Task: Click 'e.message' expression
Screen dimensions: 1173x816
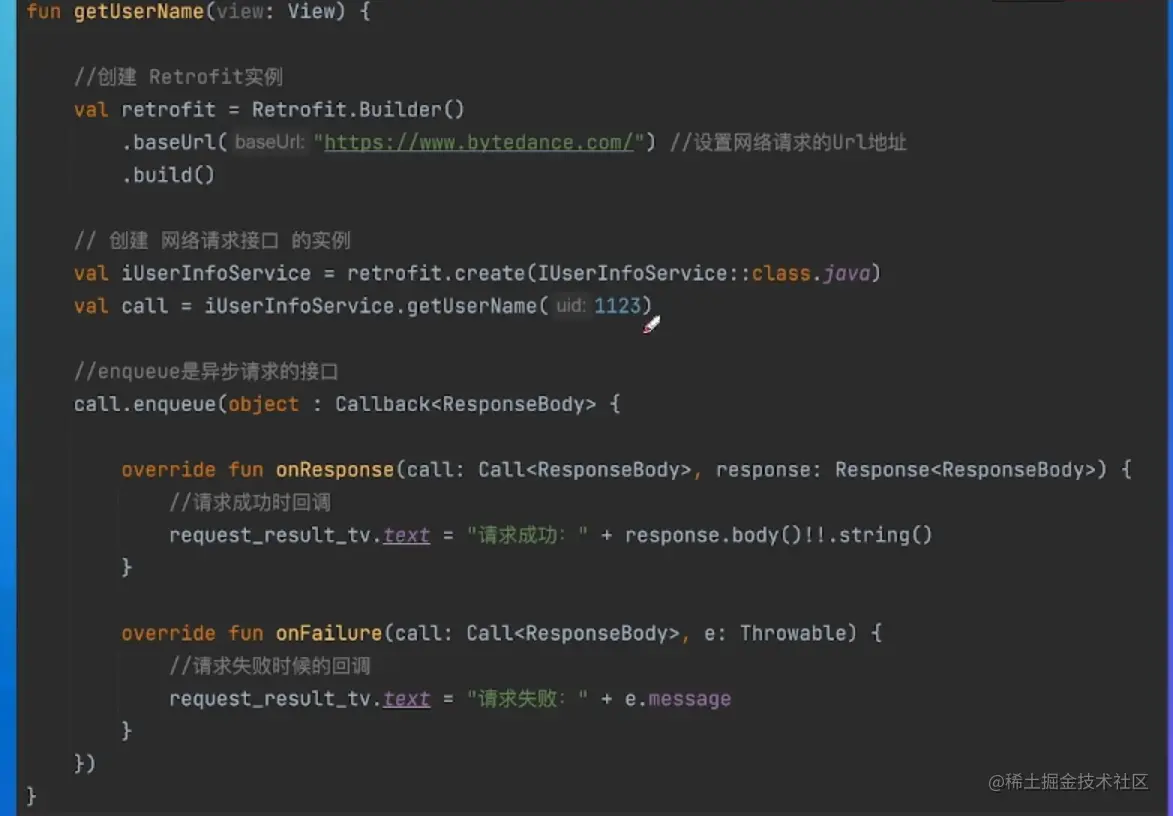Action: coord(678,699)
